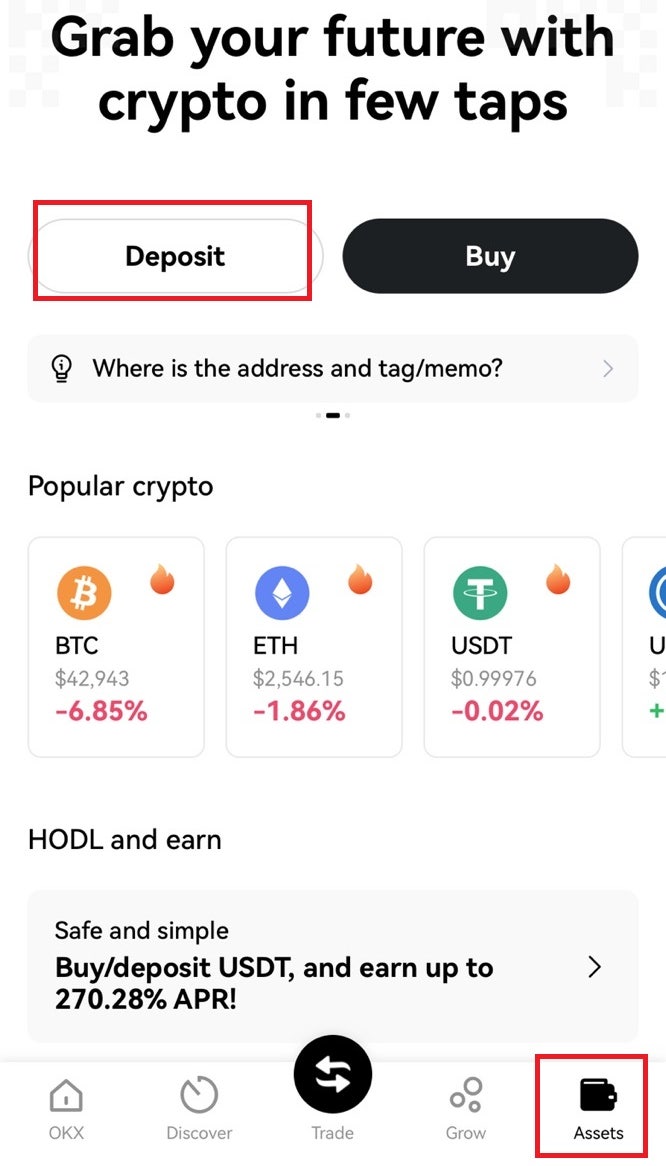Viewport: 666px width, 1166px height.
Task: Open the USDT earn offer arrow
Action: click(x=595, y=967)
